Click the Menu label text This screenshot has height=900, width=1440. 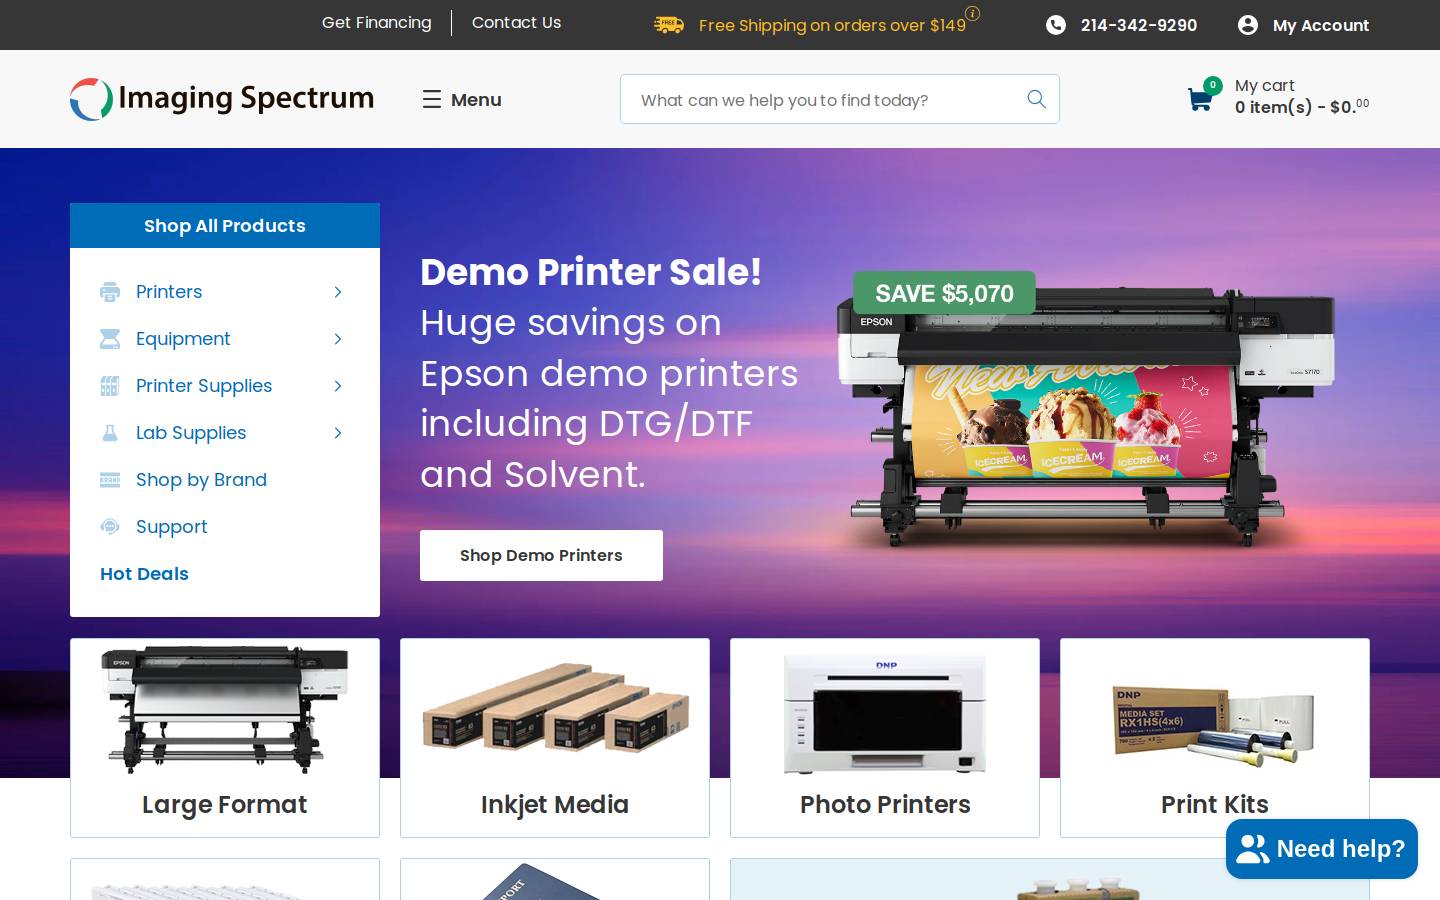[x=476, y=99]
